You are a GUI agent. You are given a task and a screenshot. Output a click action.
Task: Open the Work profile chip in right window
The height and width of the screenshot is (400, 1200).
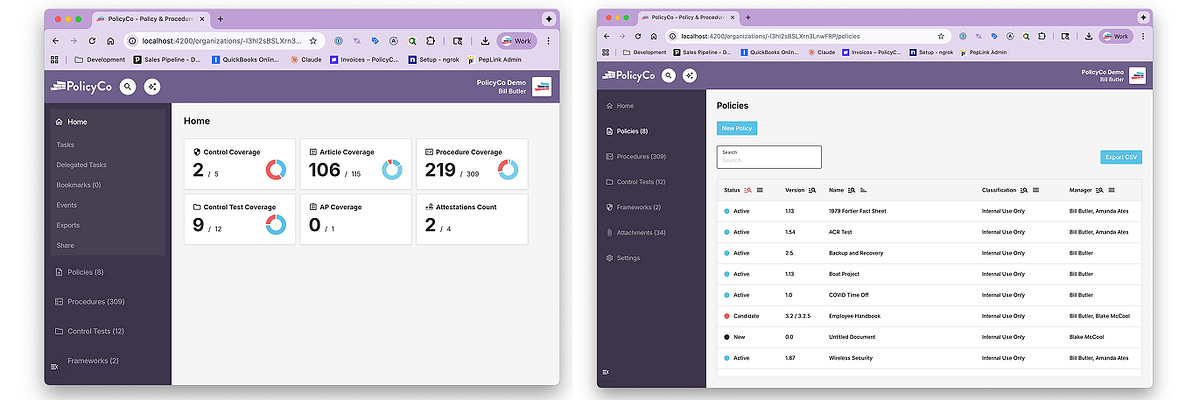click(x=1116, y=36)
